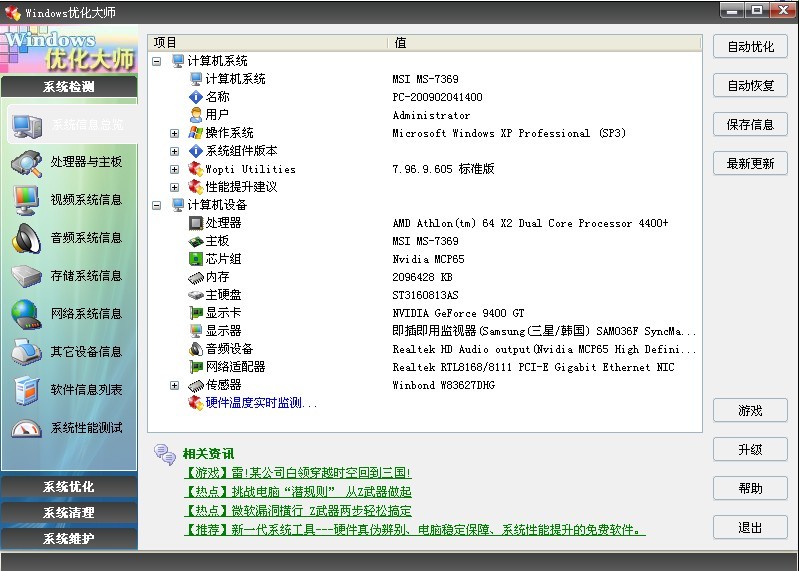Click the 游戏 button

click(x=750, y=411)
